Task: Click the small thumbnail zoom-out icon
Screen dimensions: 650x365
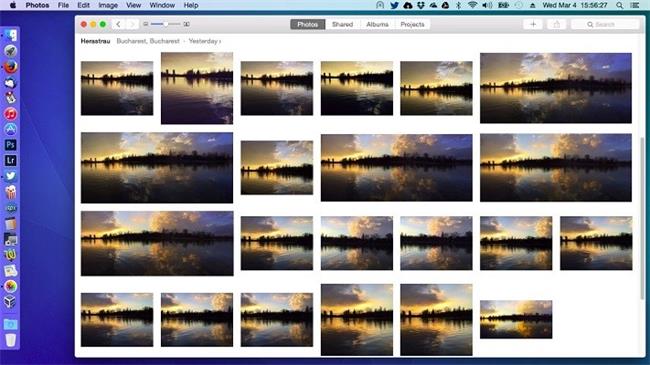Action: coord(146,24)
